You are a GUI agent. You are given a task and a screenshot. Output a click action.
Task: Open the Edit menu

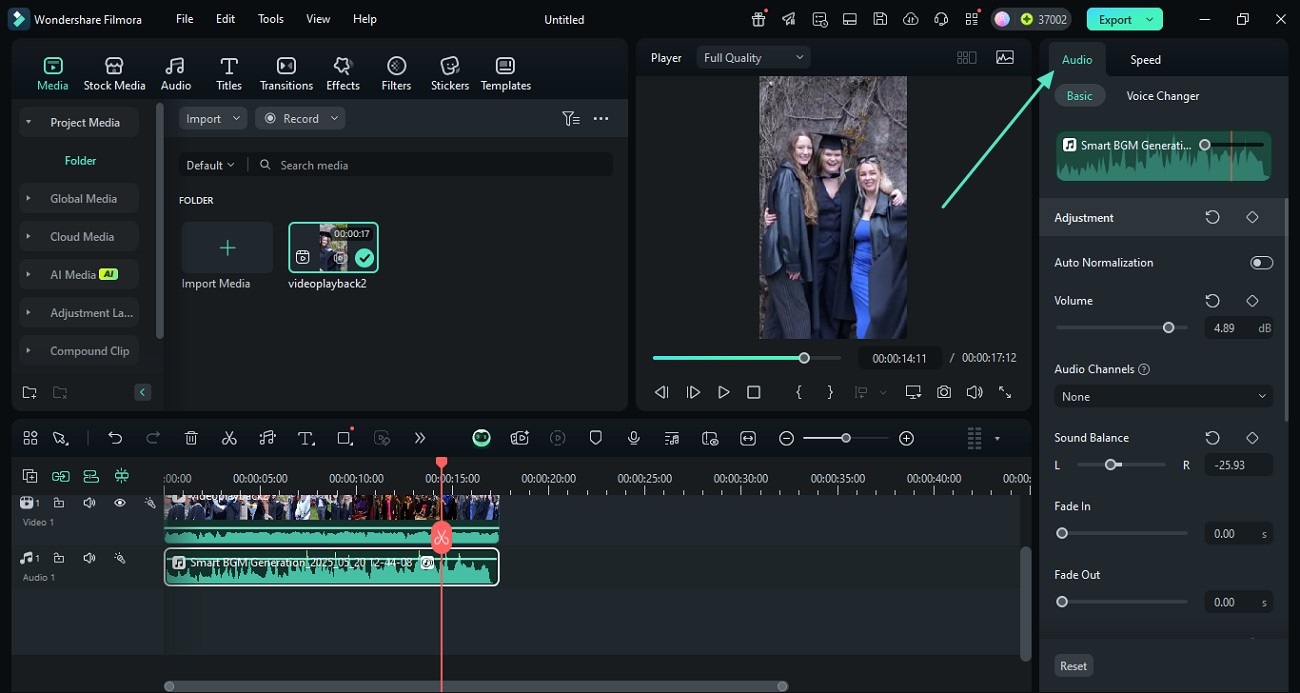point(226,19)
